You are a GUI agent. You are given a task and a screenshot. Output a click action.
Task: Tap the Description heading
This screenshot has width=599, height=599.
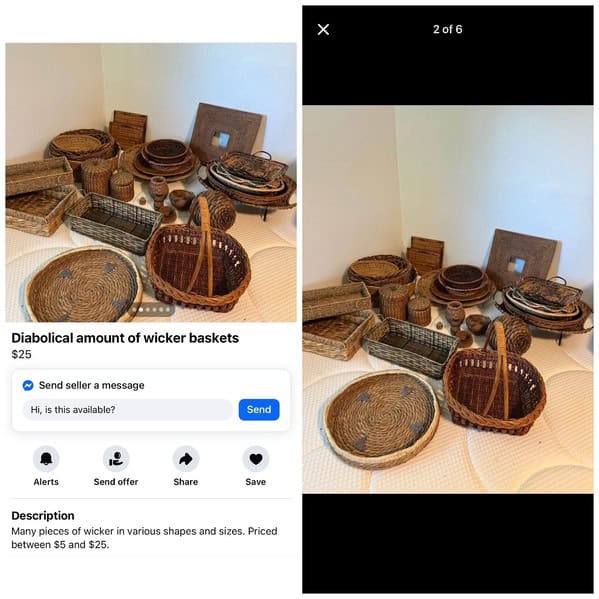tap(43, 515)
